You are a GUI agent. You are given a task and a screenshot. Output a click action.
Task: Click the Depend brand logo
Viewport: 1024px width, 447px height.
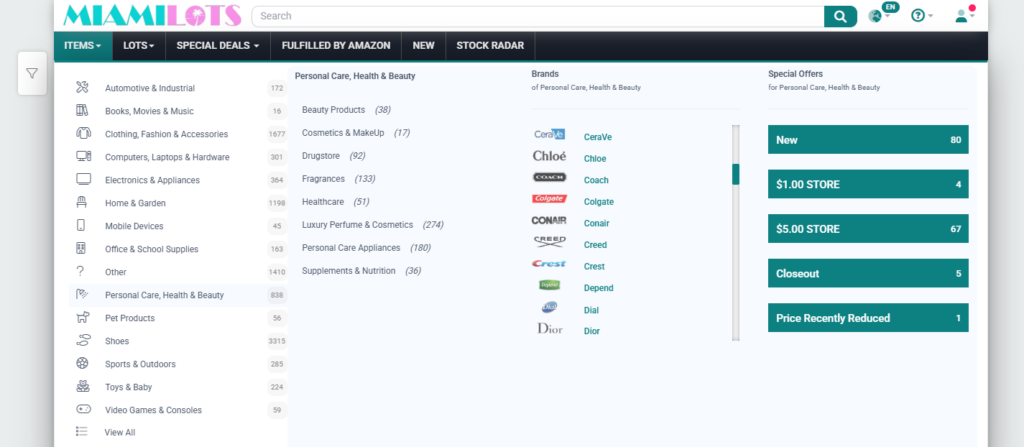coord(549,286)
